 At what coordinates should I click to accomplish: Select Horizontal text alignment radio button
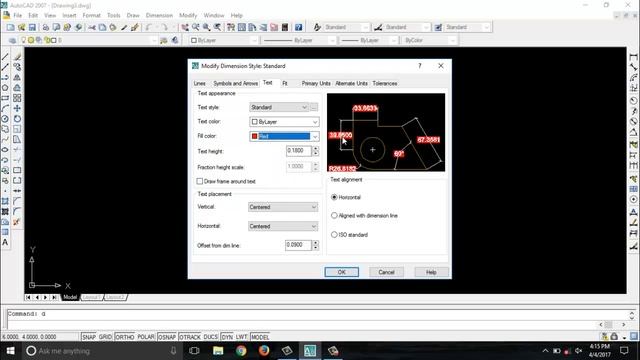334,197
